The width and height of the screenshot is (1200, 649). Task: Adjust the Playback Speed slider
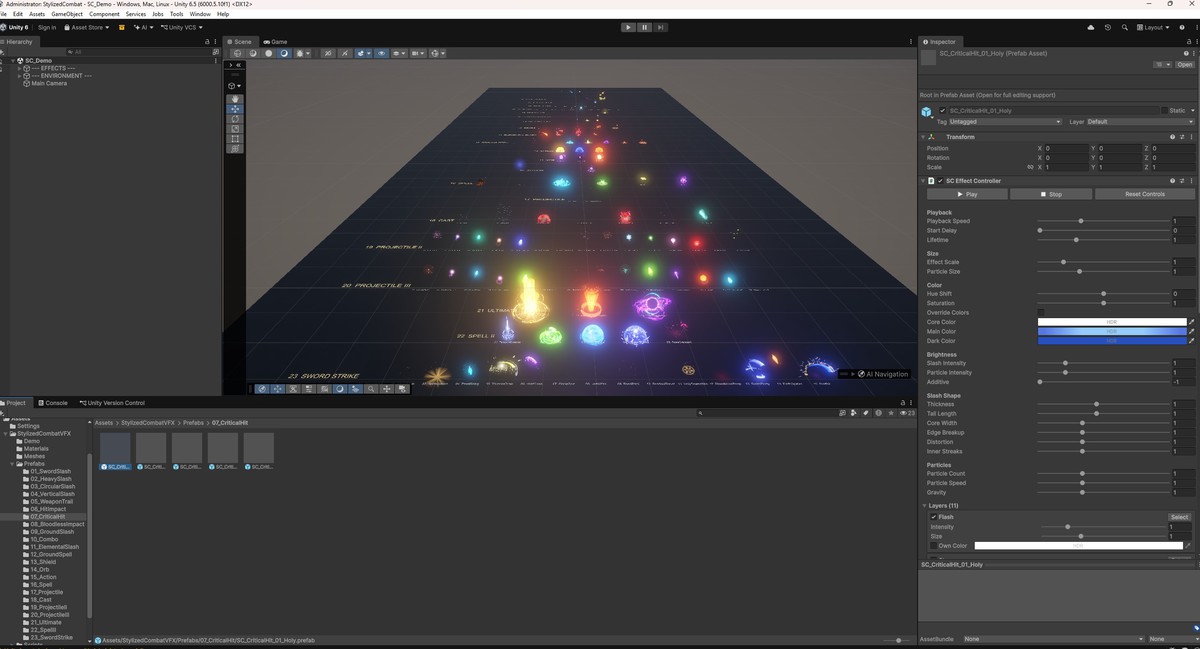(1103, 221)
